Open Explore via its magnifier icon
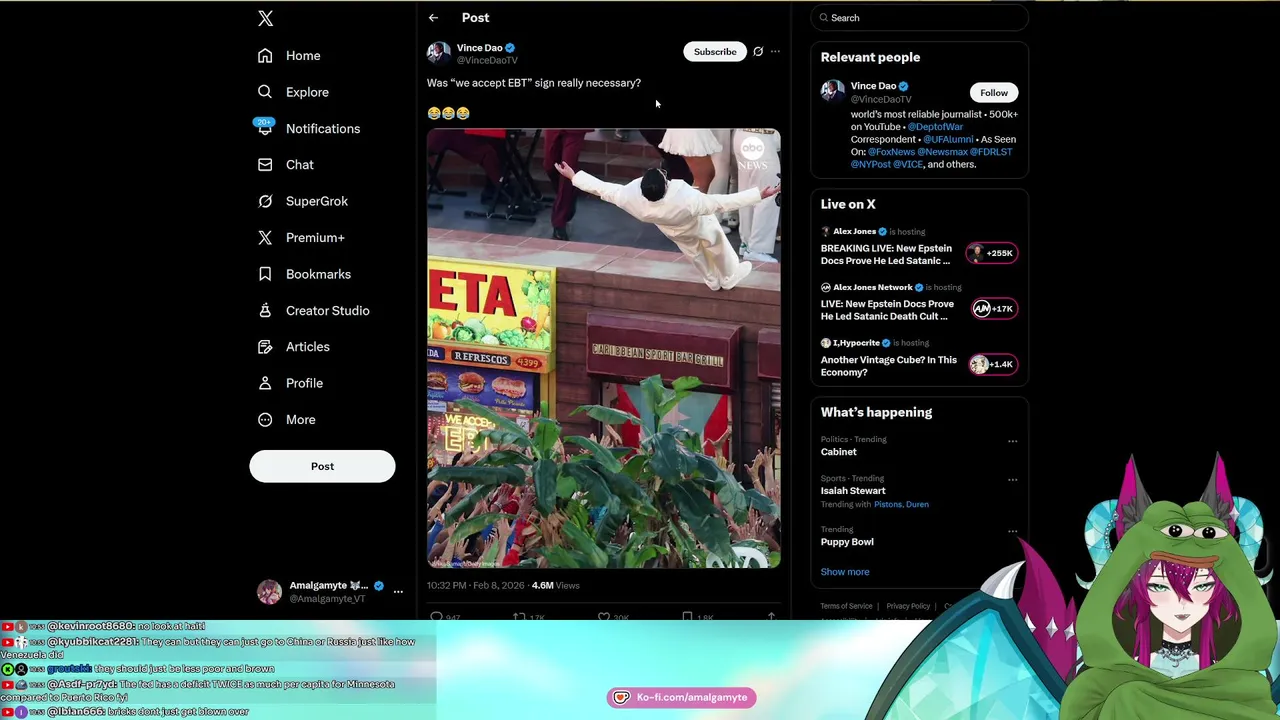Viewport: 1280px width, 720px height. [265, 92]
